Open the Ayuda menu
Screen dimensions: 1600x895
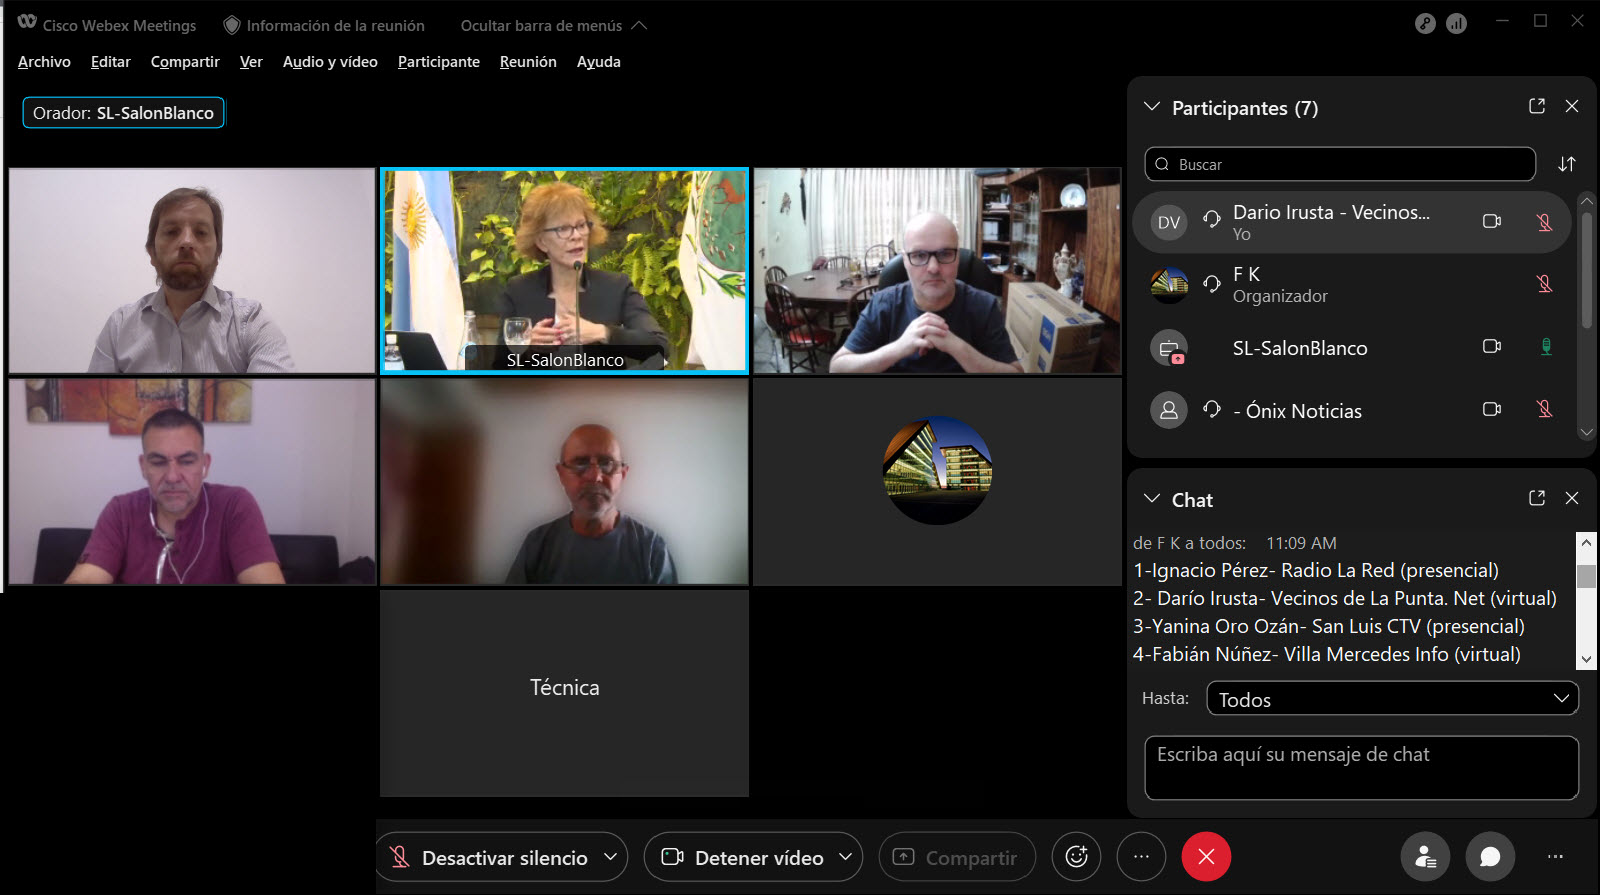click(x=598, y=62)
